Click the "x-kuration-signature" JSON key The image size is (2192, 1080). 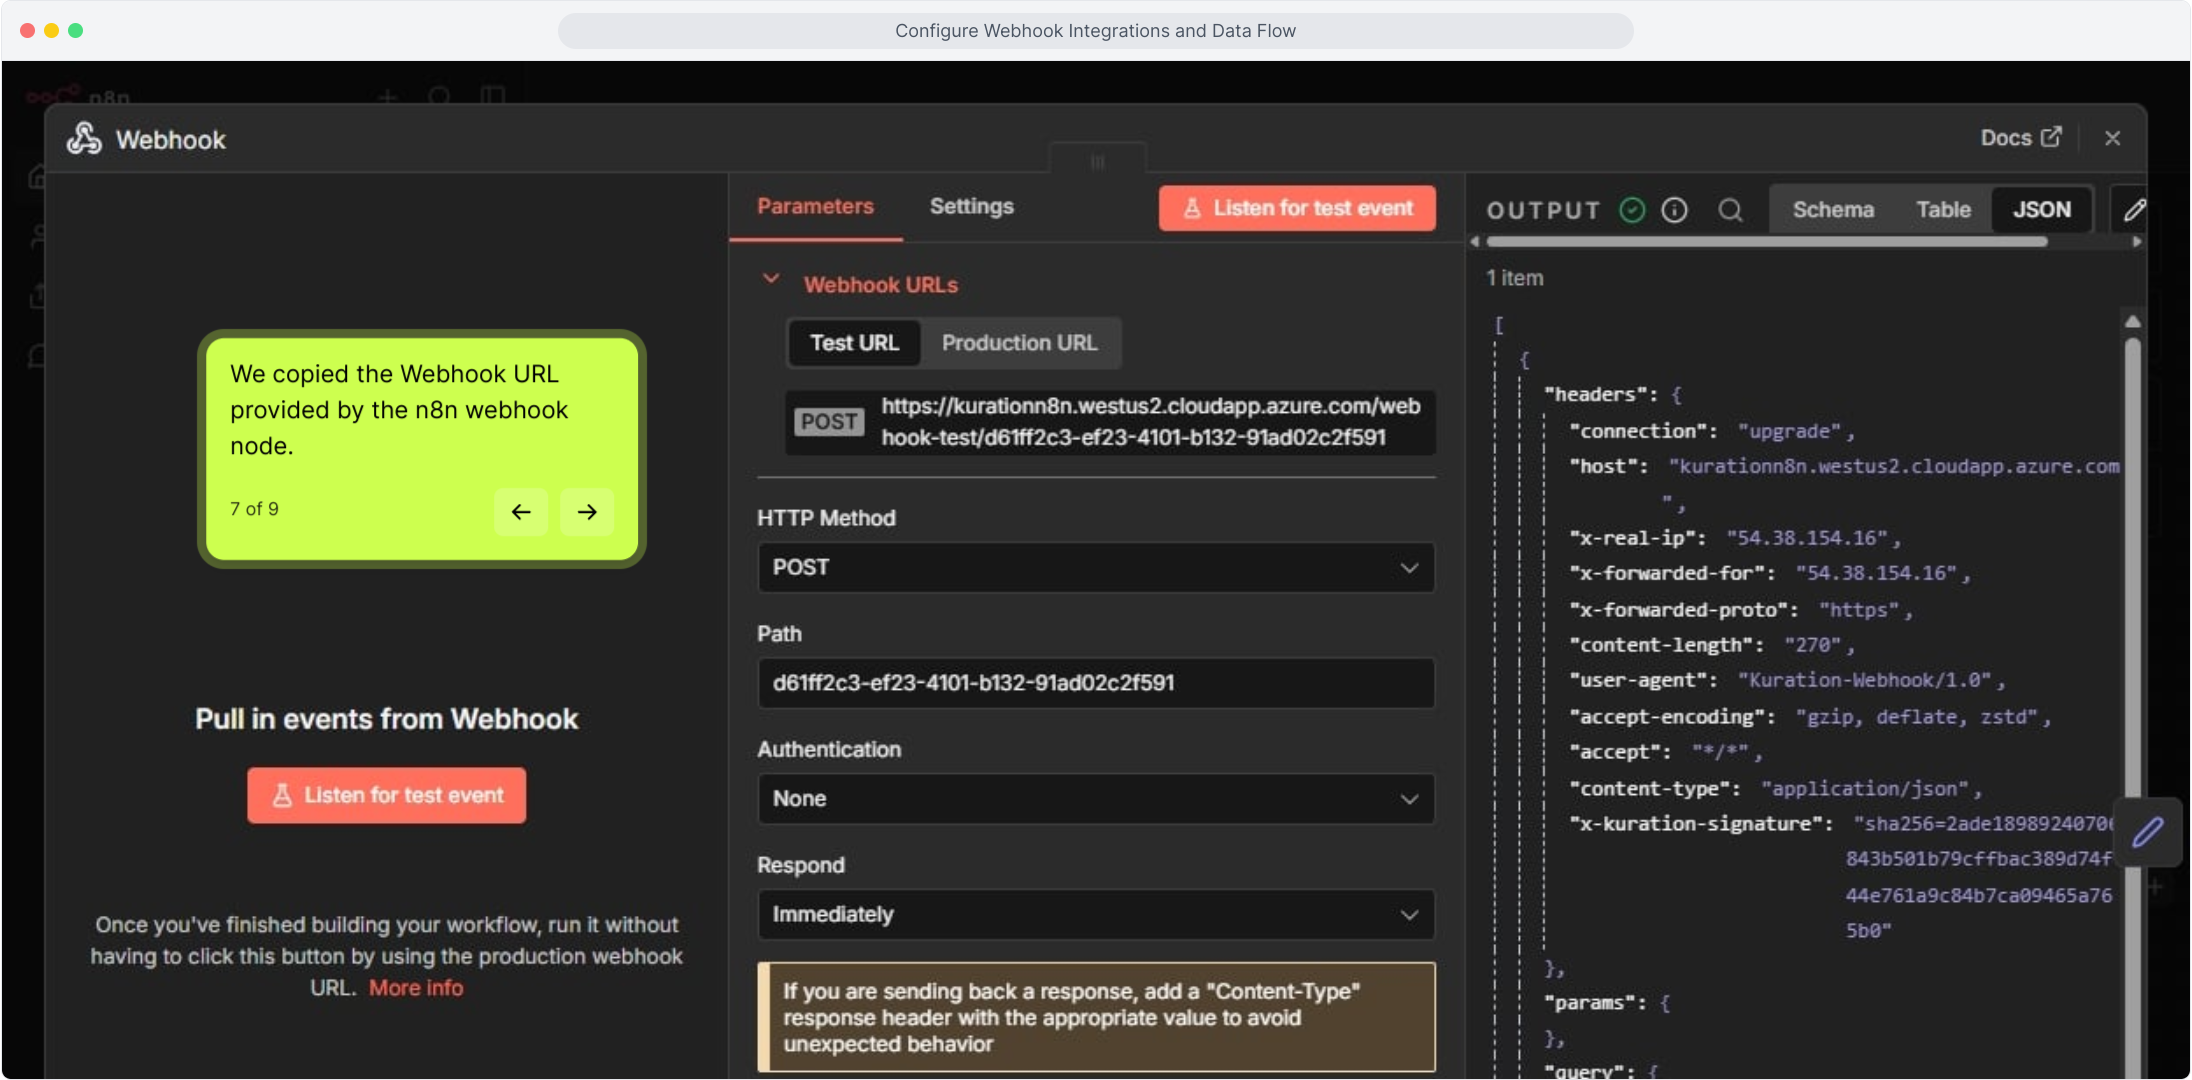[1700, 824]
